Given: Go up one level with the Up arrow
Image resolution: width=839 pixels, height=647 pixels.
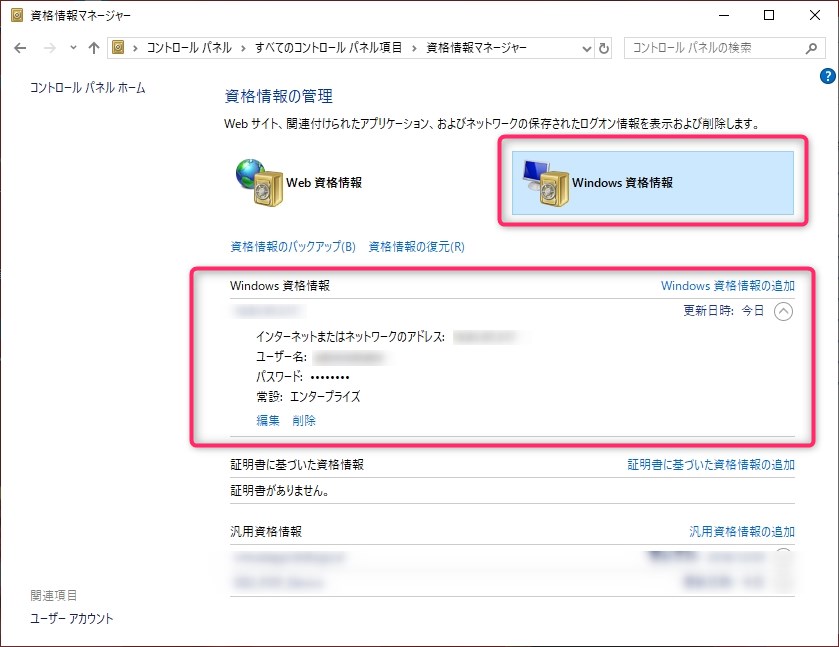Looking at the screenshot, I should tap(94, 48).
